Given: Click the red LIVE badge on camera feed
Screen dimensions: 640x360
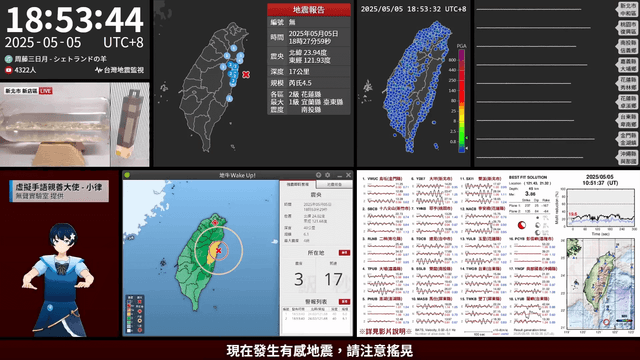Looking at the screenshot, I should point(45,91).
